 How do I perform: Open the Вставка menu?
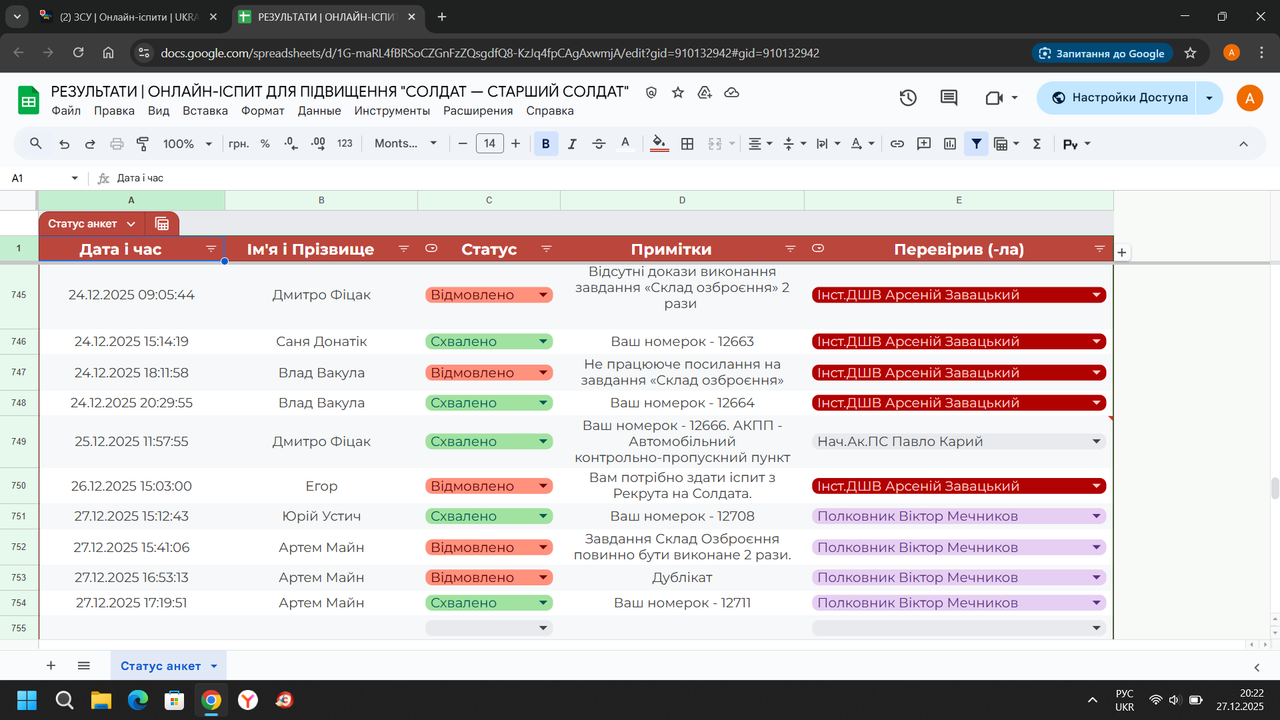[x=205, y=111]
